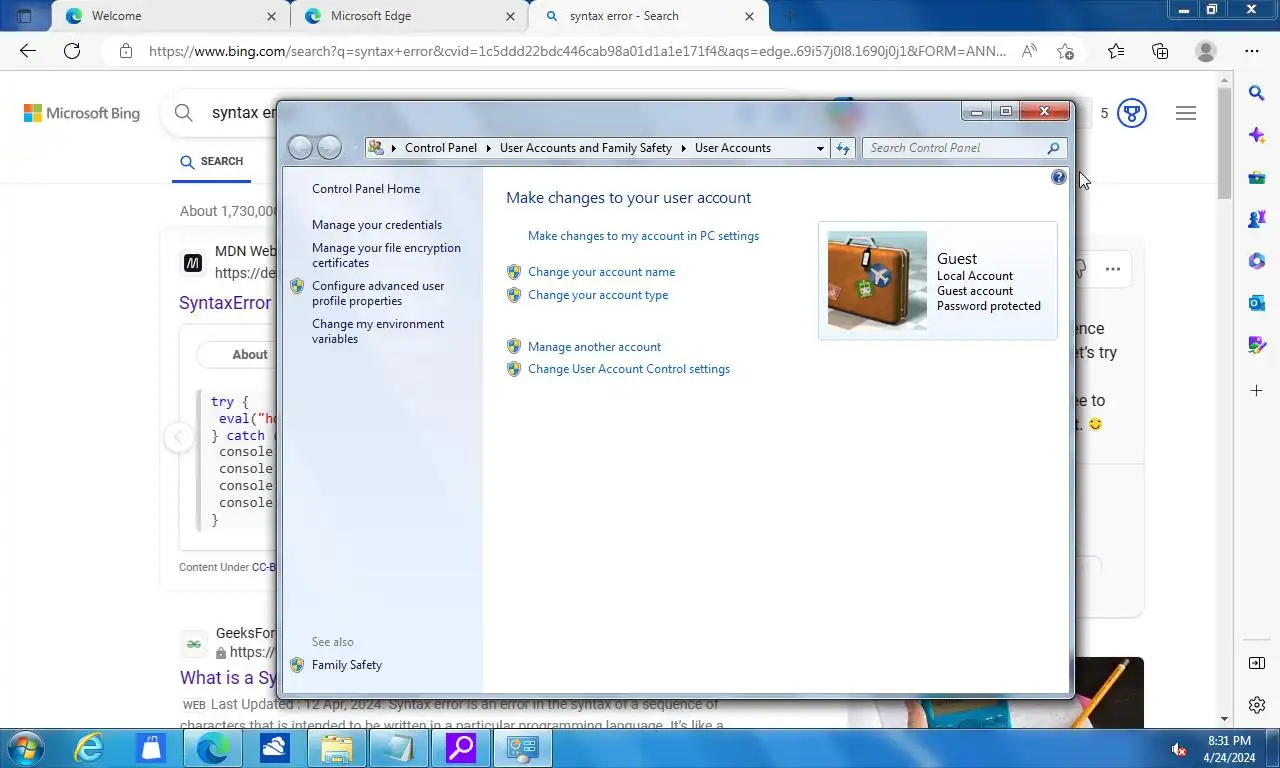Click the Control Panel search magnifier
Viewport: 1280px width, 768px height.
tap(1053, 148)
